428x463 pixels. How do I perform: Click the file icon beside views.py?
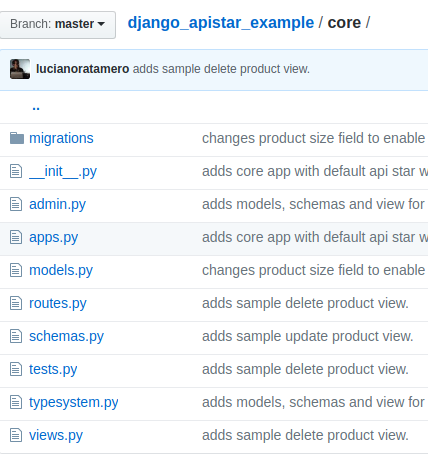click(16, 435)
